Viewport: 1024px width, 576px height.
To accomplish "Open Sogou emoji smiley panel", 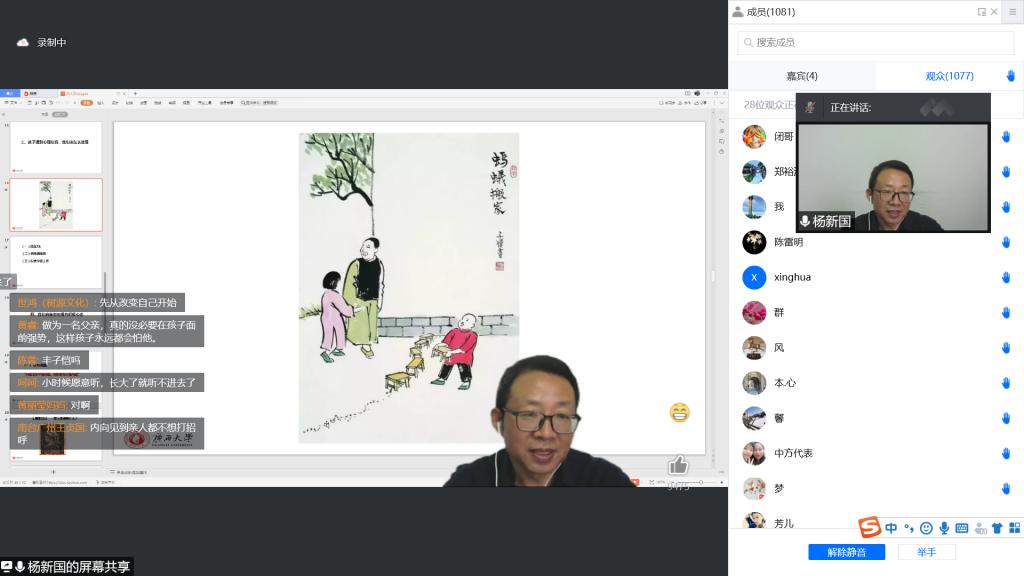I will click(x=926, y=528).
